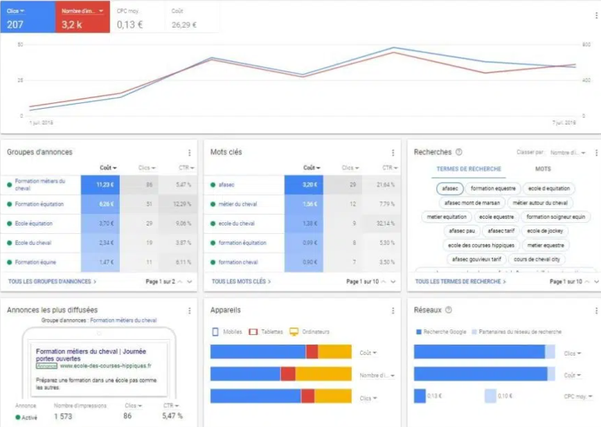The image size is (601, 427).
Task: Click the Mobiles device legend icon
Action: click(x=215, y=332)
